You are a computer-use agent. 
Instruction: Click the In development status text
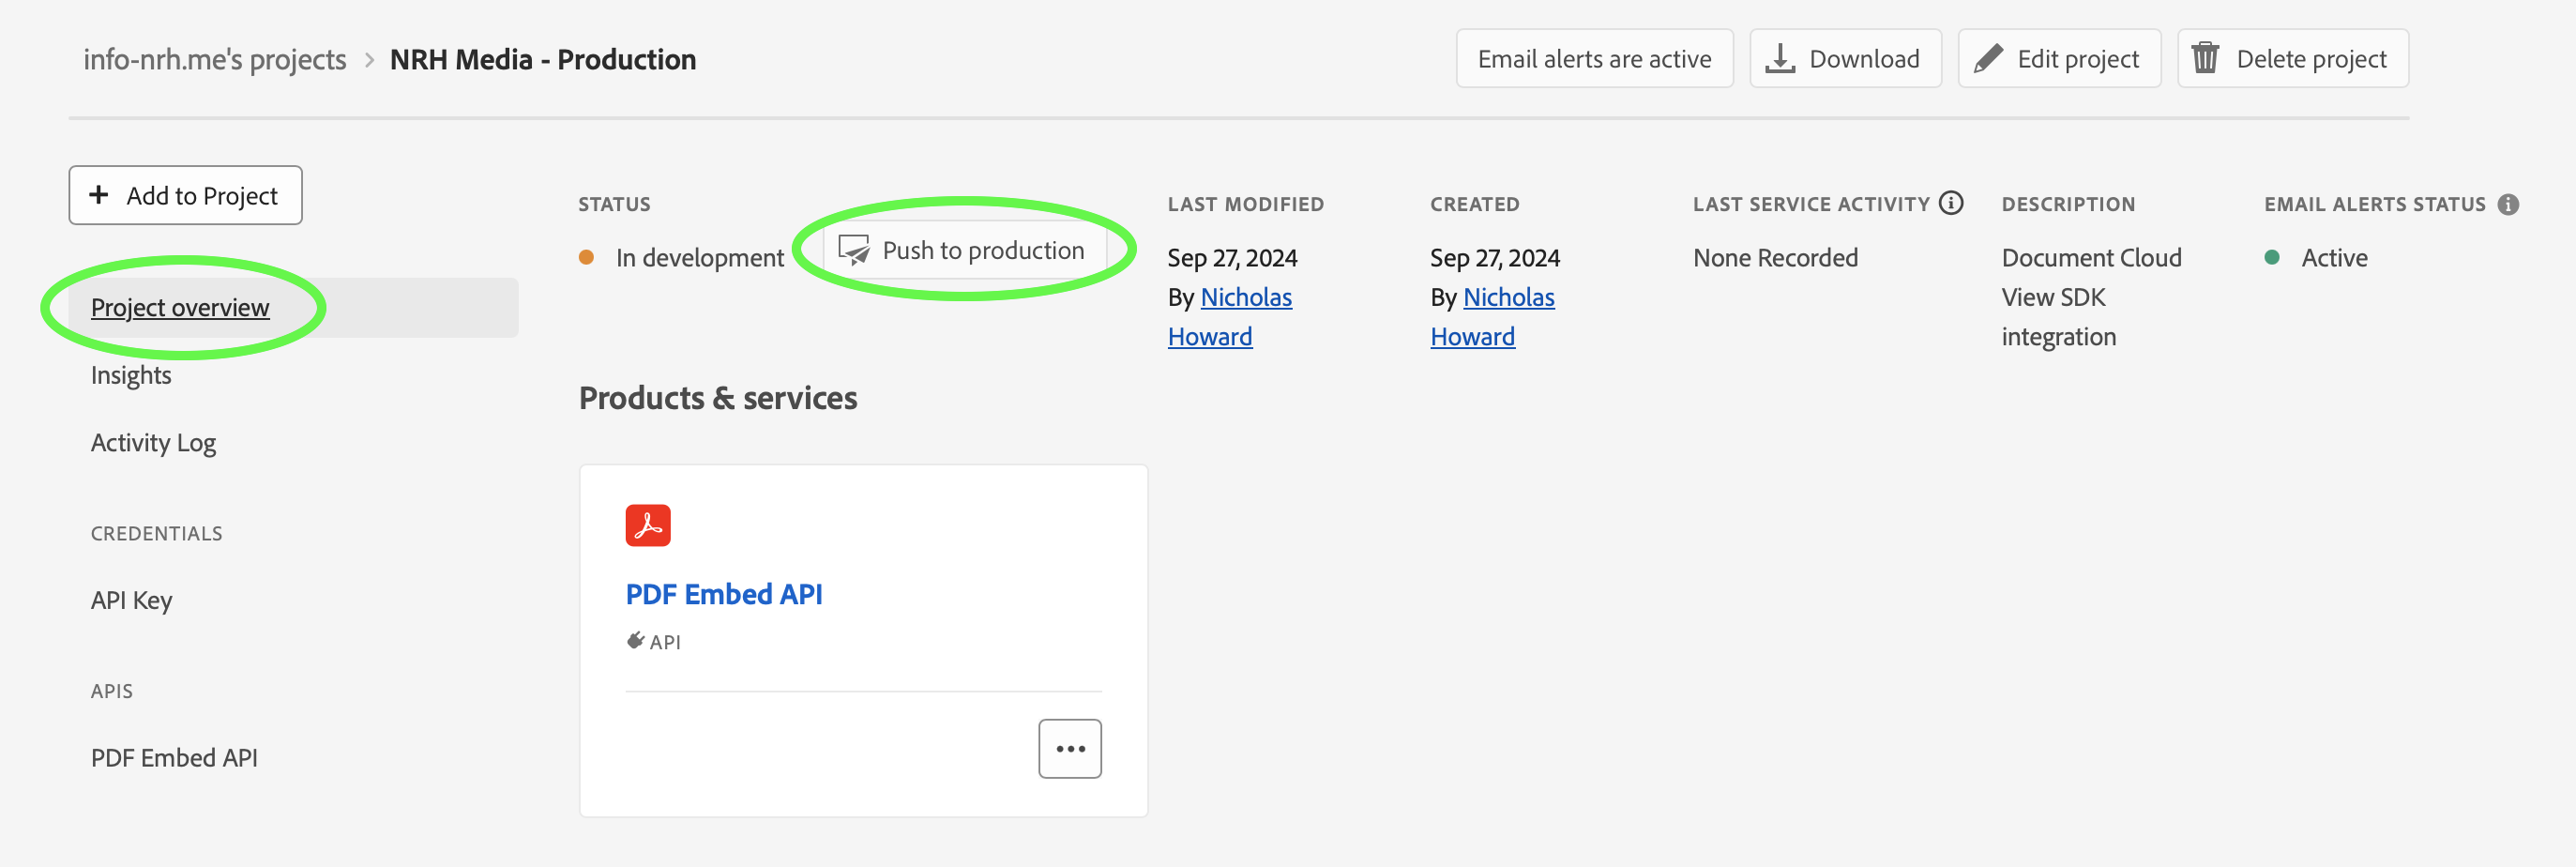[700, 257]
